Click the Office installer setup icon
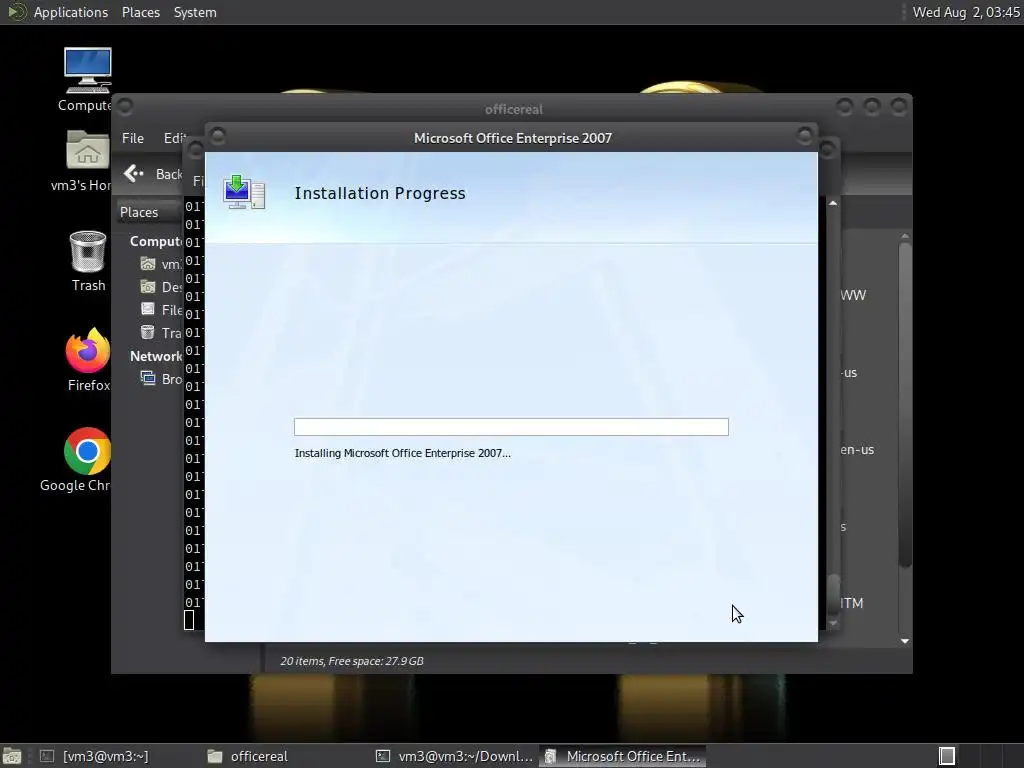 (244, 192)
